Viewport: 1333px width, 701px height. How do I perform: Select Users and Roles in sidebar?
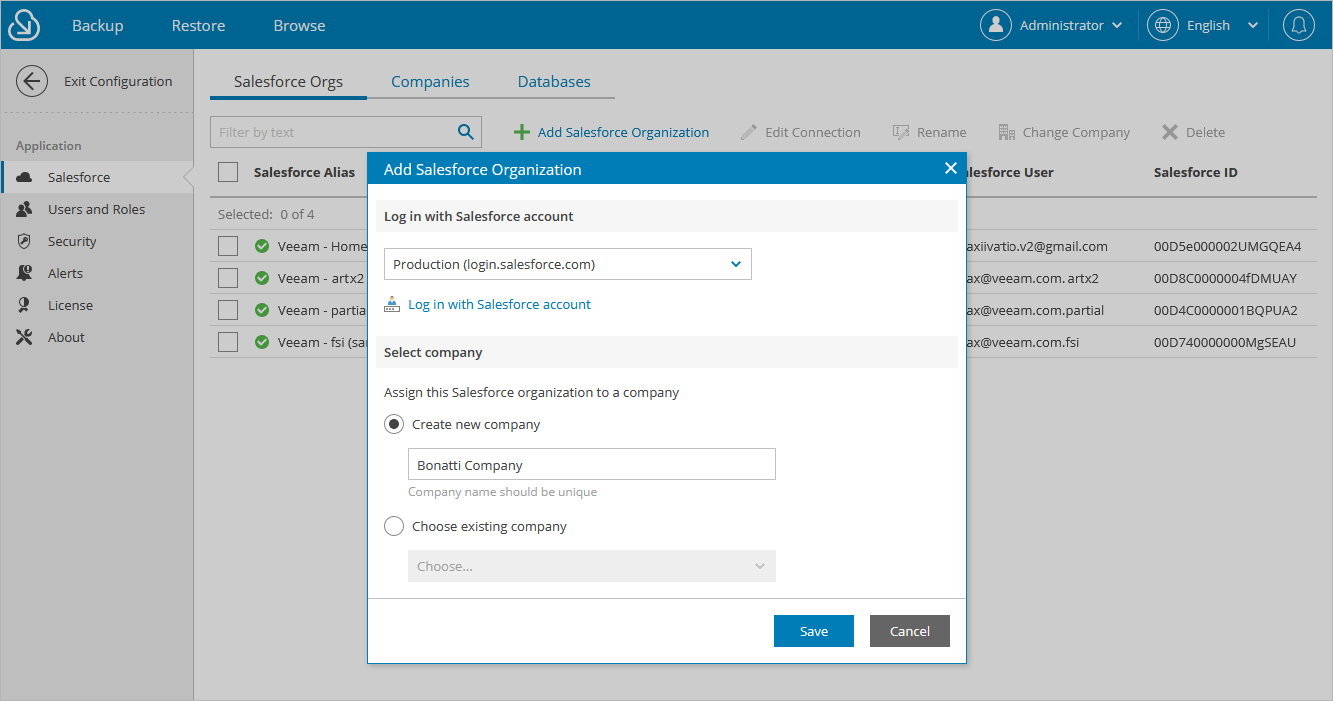click(96, 209)
